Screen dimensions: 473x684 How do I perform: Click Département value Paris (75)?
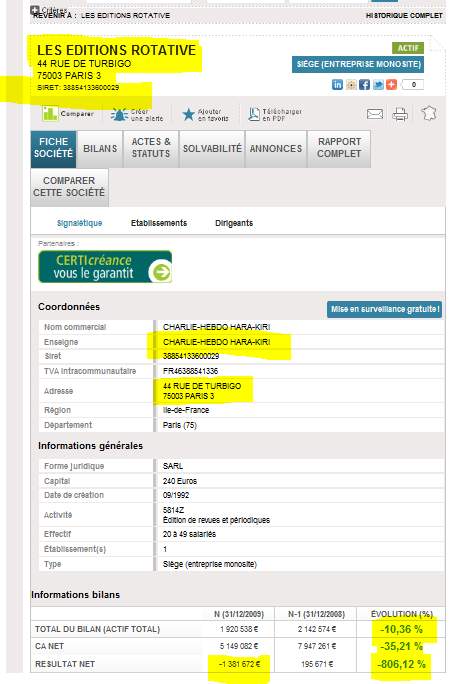(180, 425)
